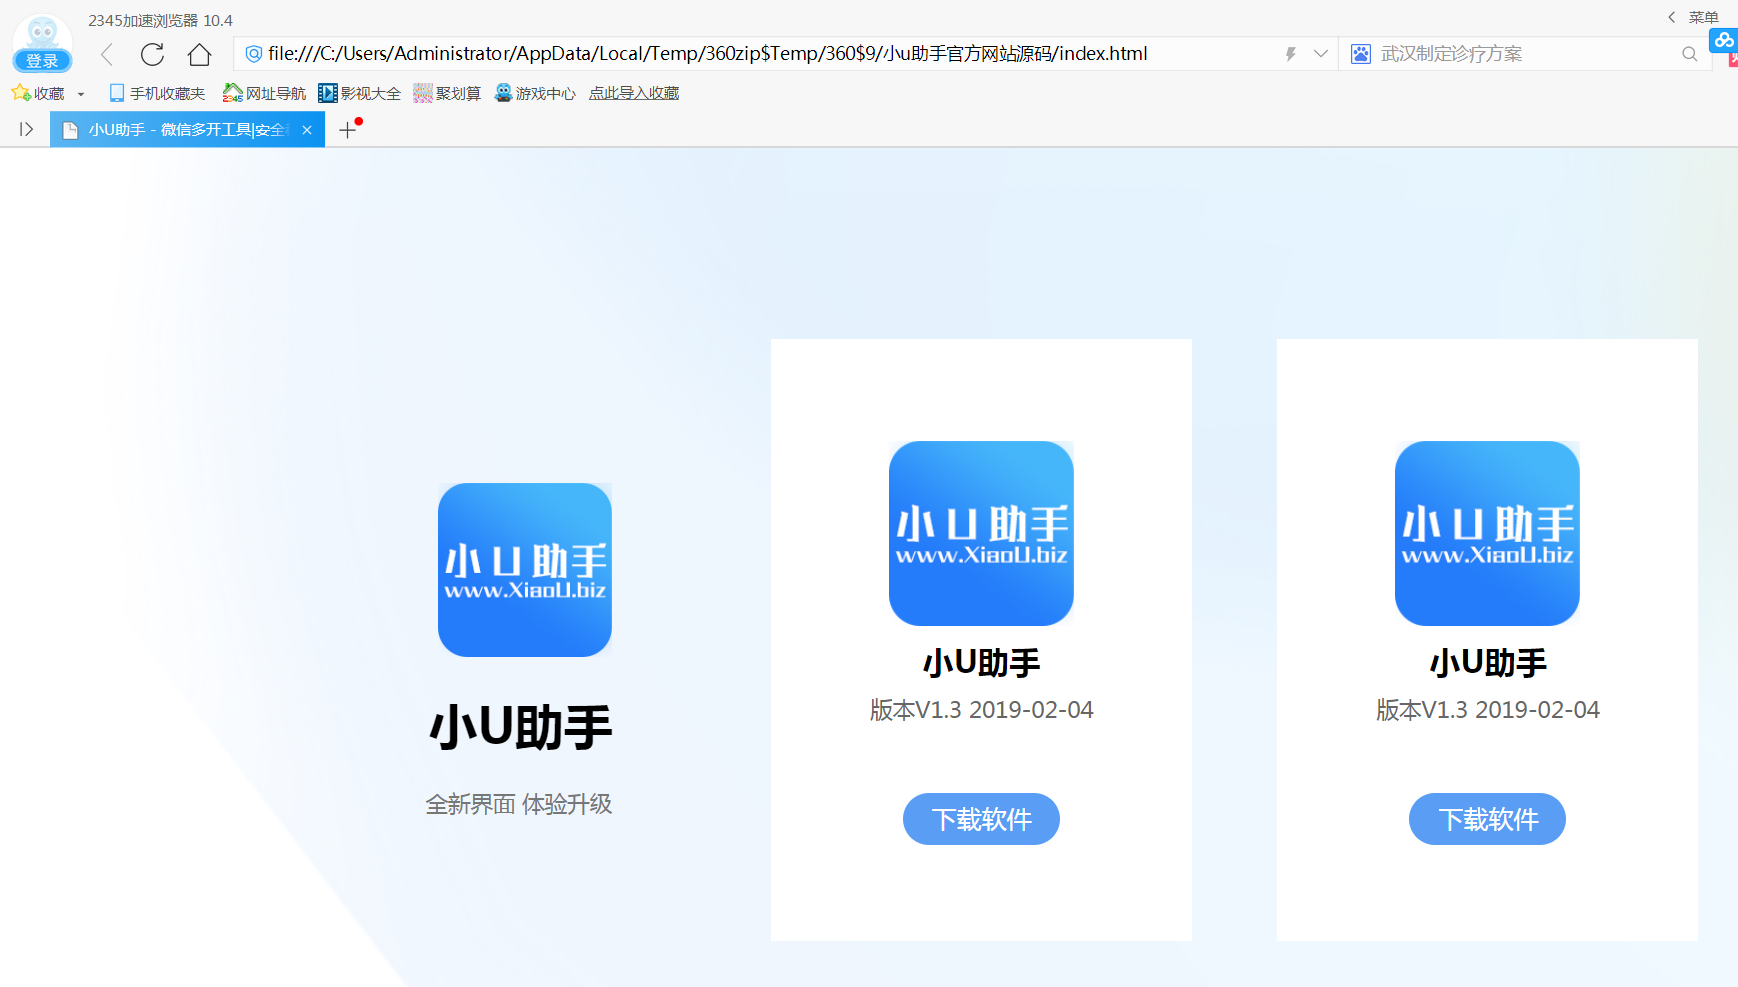Open the 点此导入收藏 link

click(x=633, y=92)
